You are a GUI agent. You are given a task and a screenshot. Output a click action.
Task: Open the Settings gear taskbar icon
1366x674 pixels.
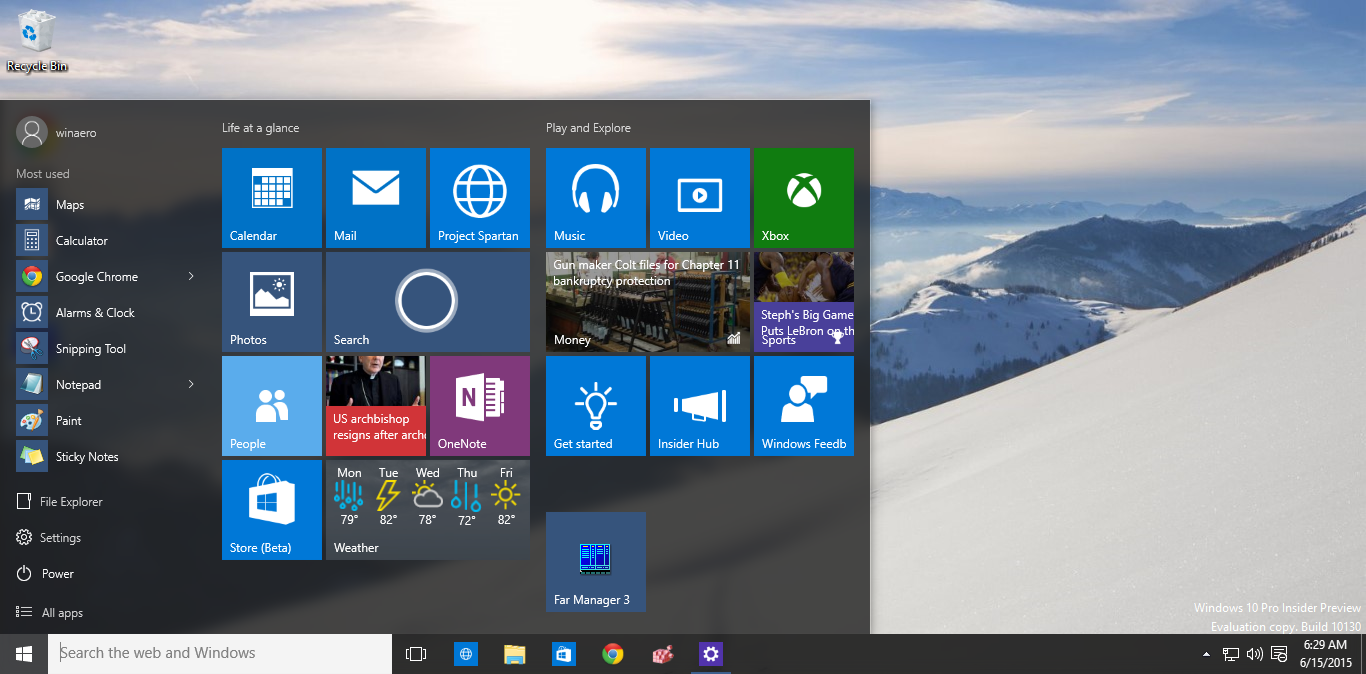point(711,654)
